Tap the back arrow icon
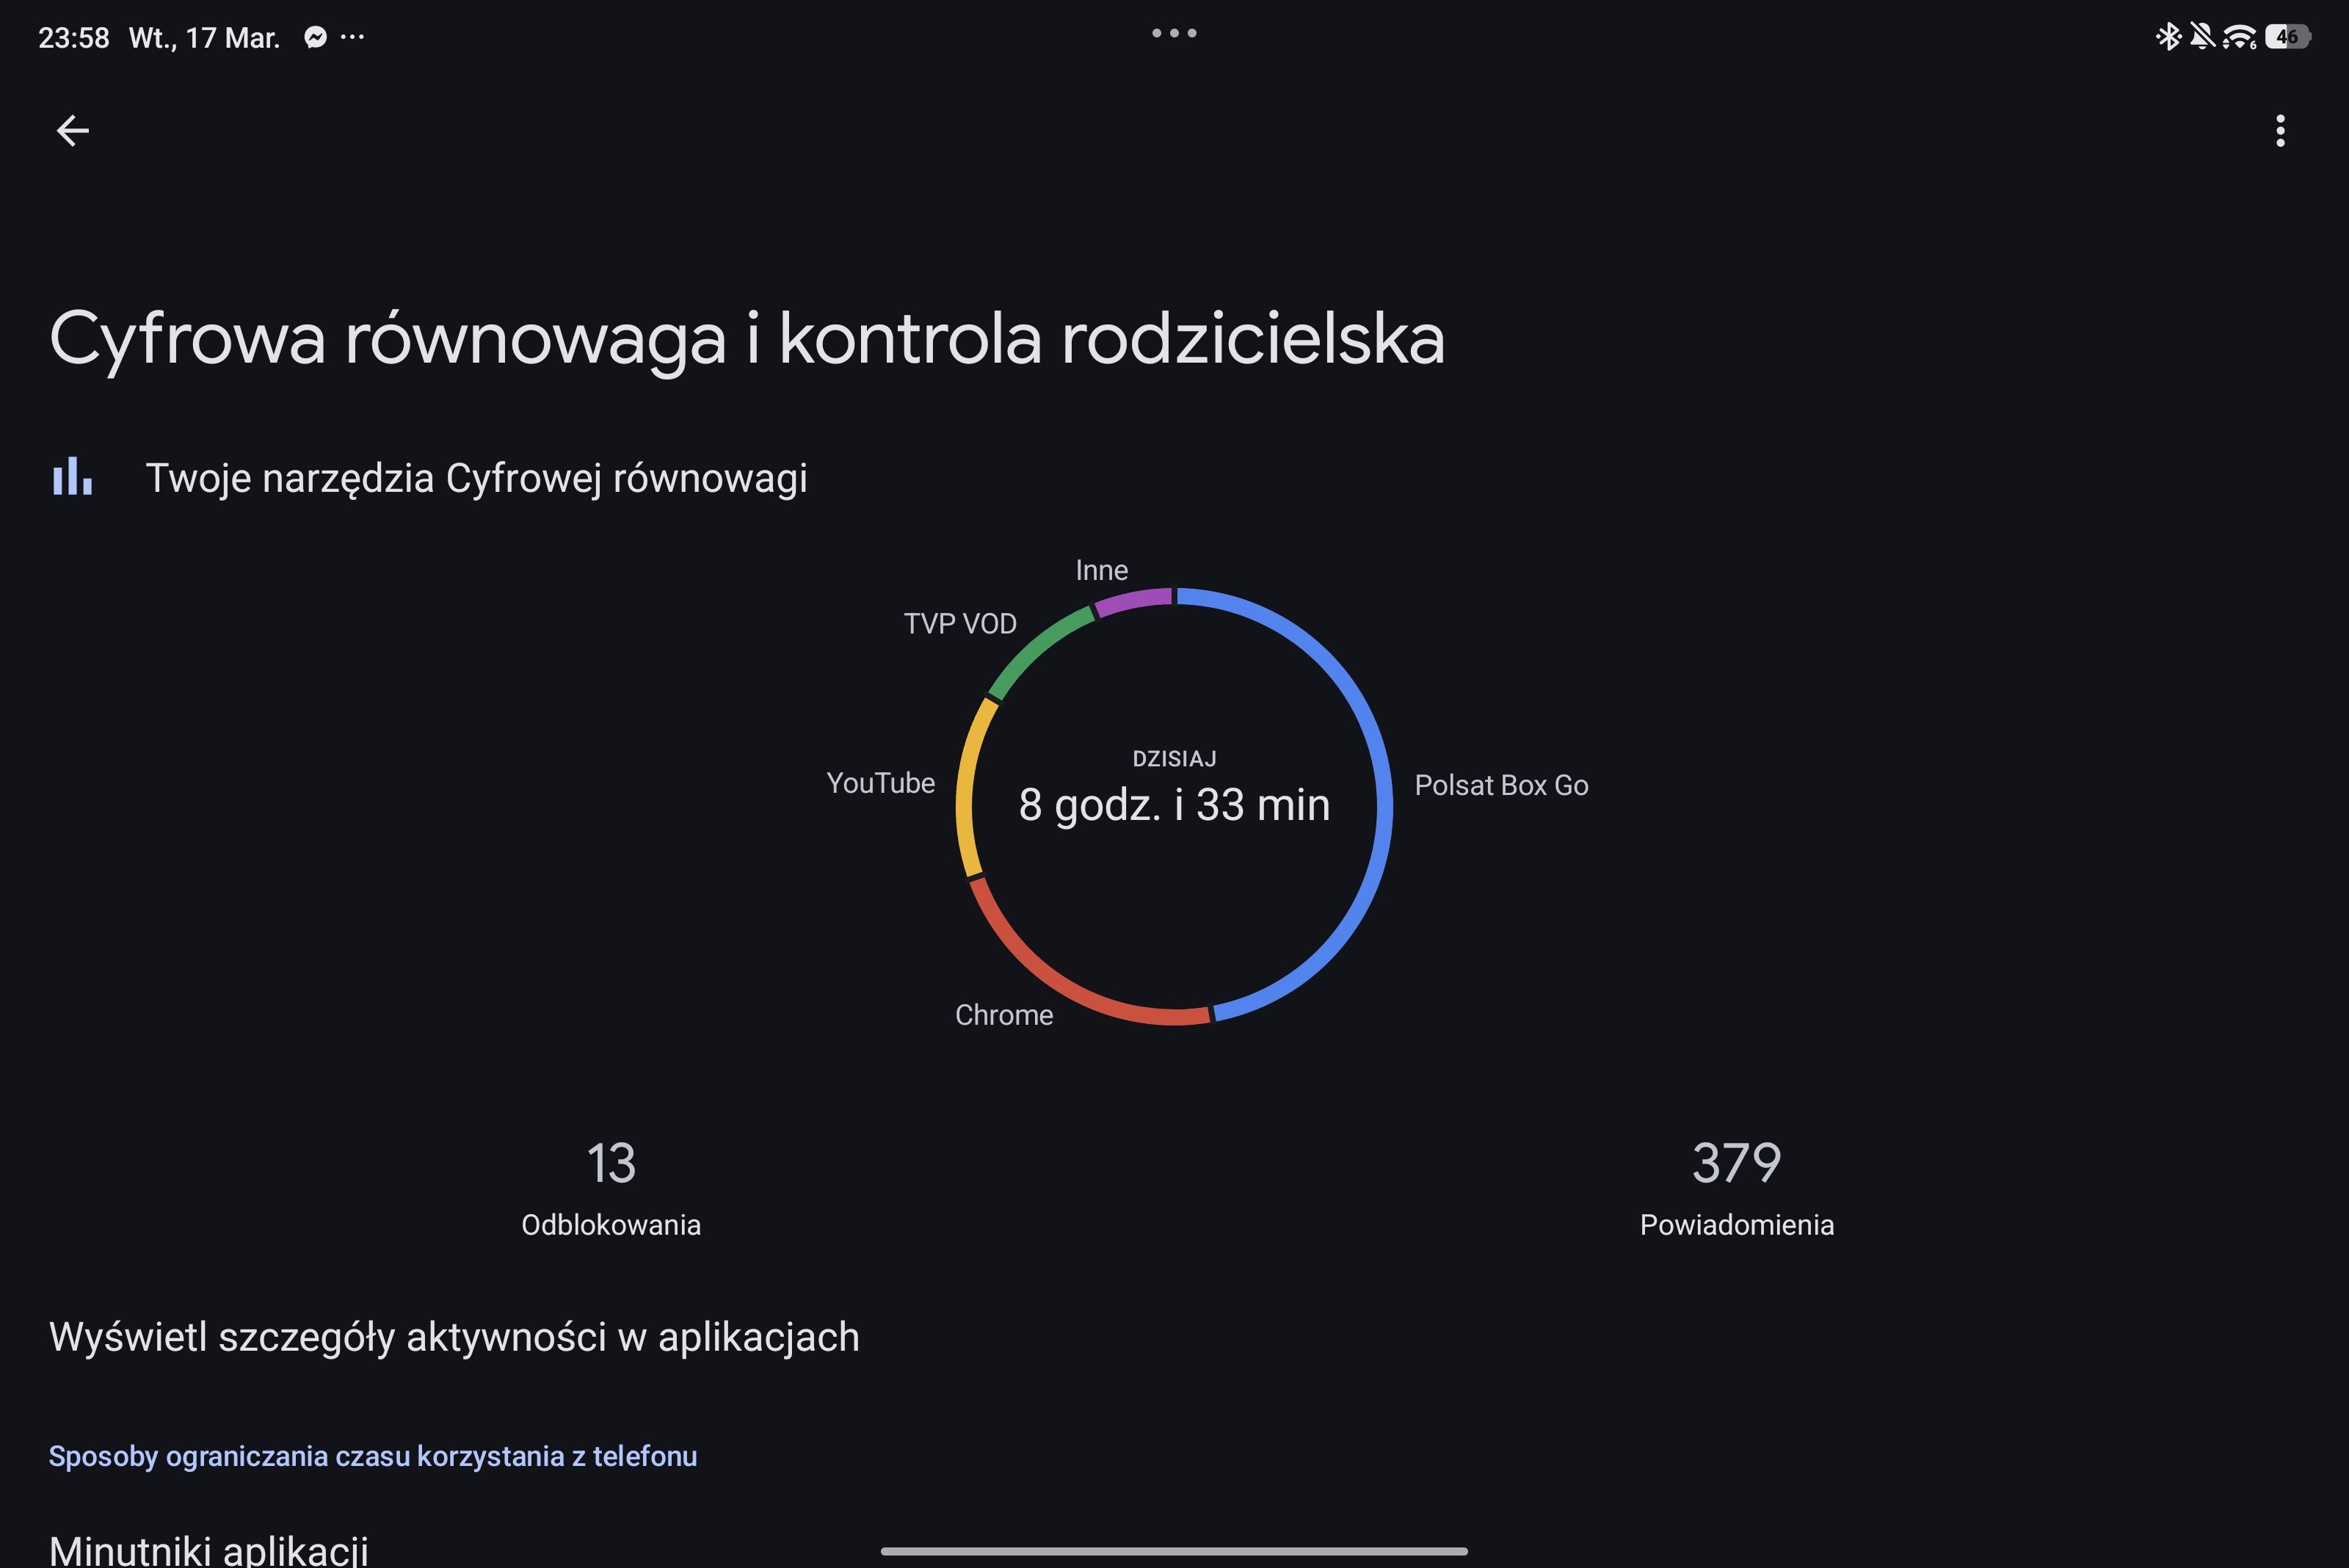Image resolution: width=2349 pixels, height=1568 pixels. 73,131
